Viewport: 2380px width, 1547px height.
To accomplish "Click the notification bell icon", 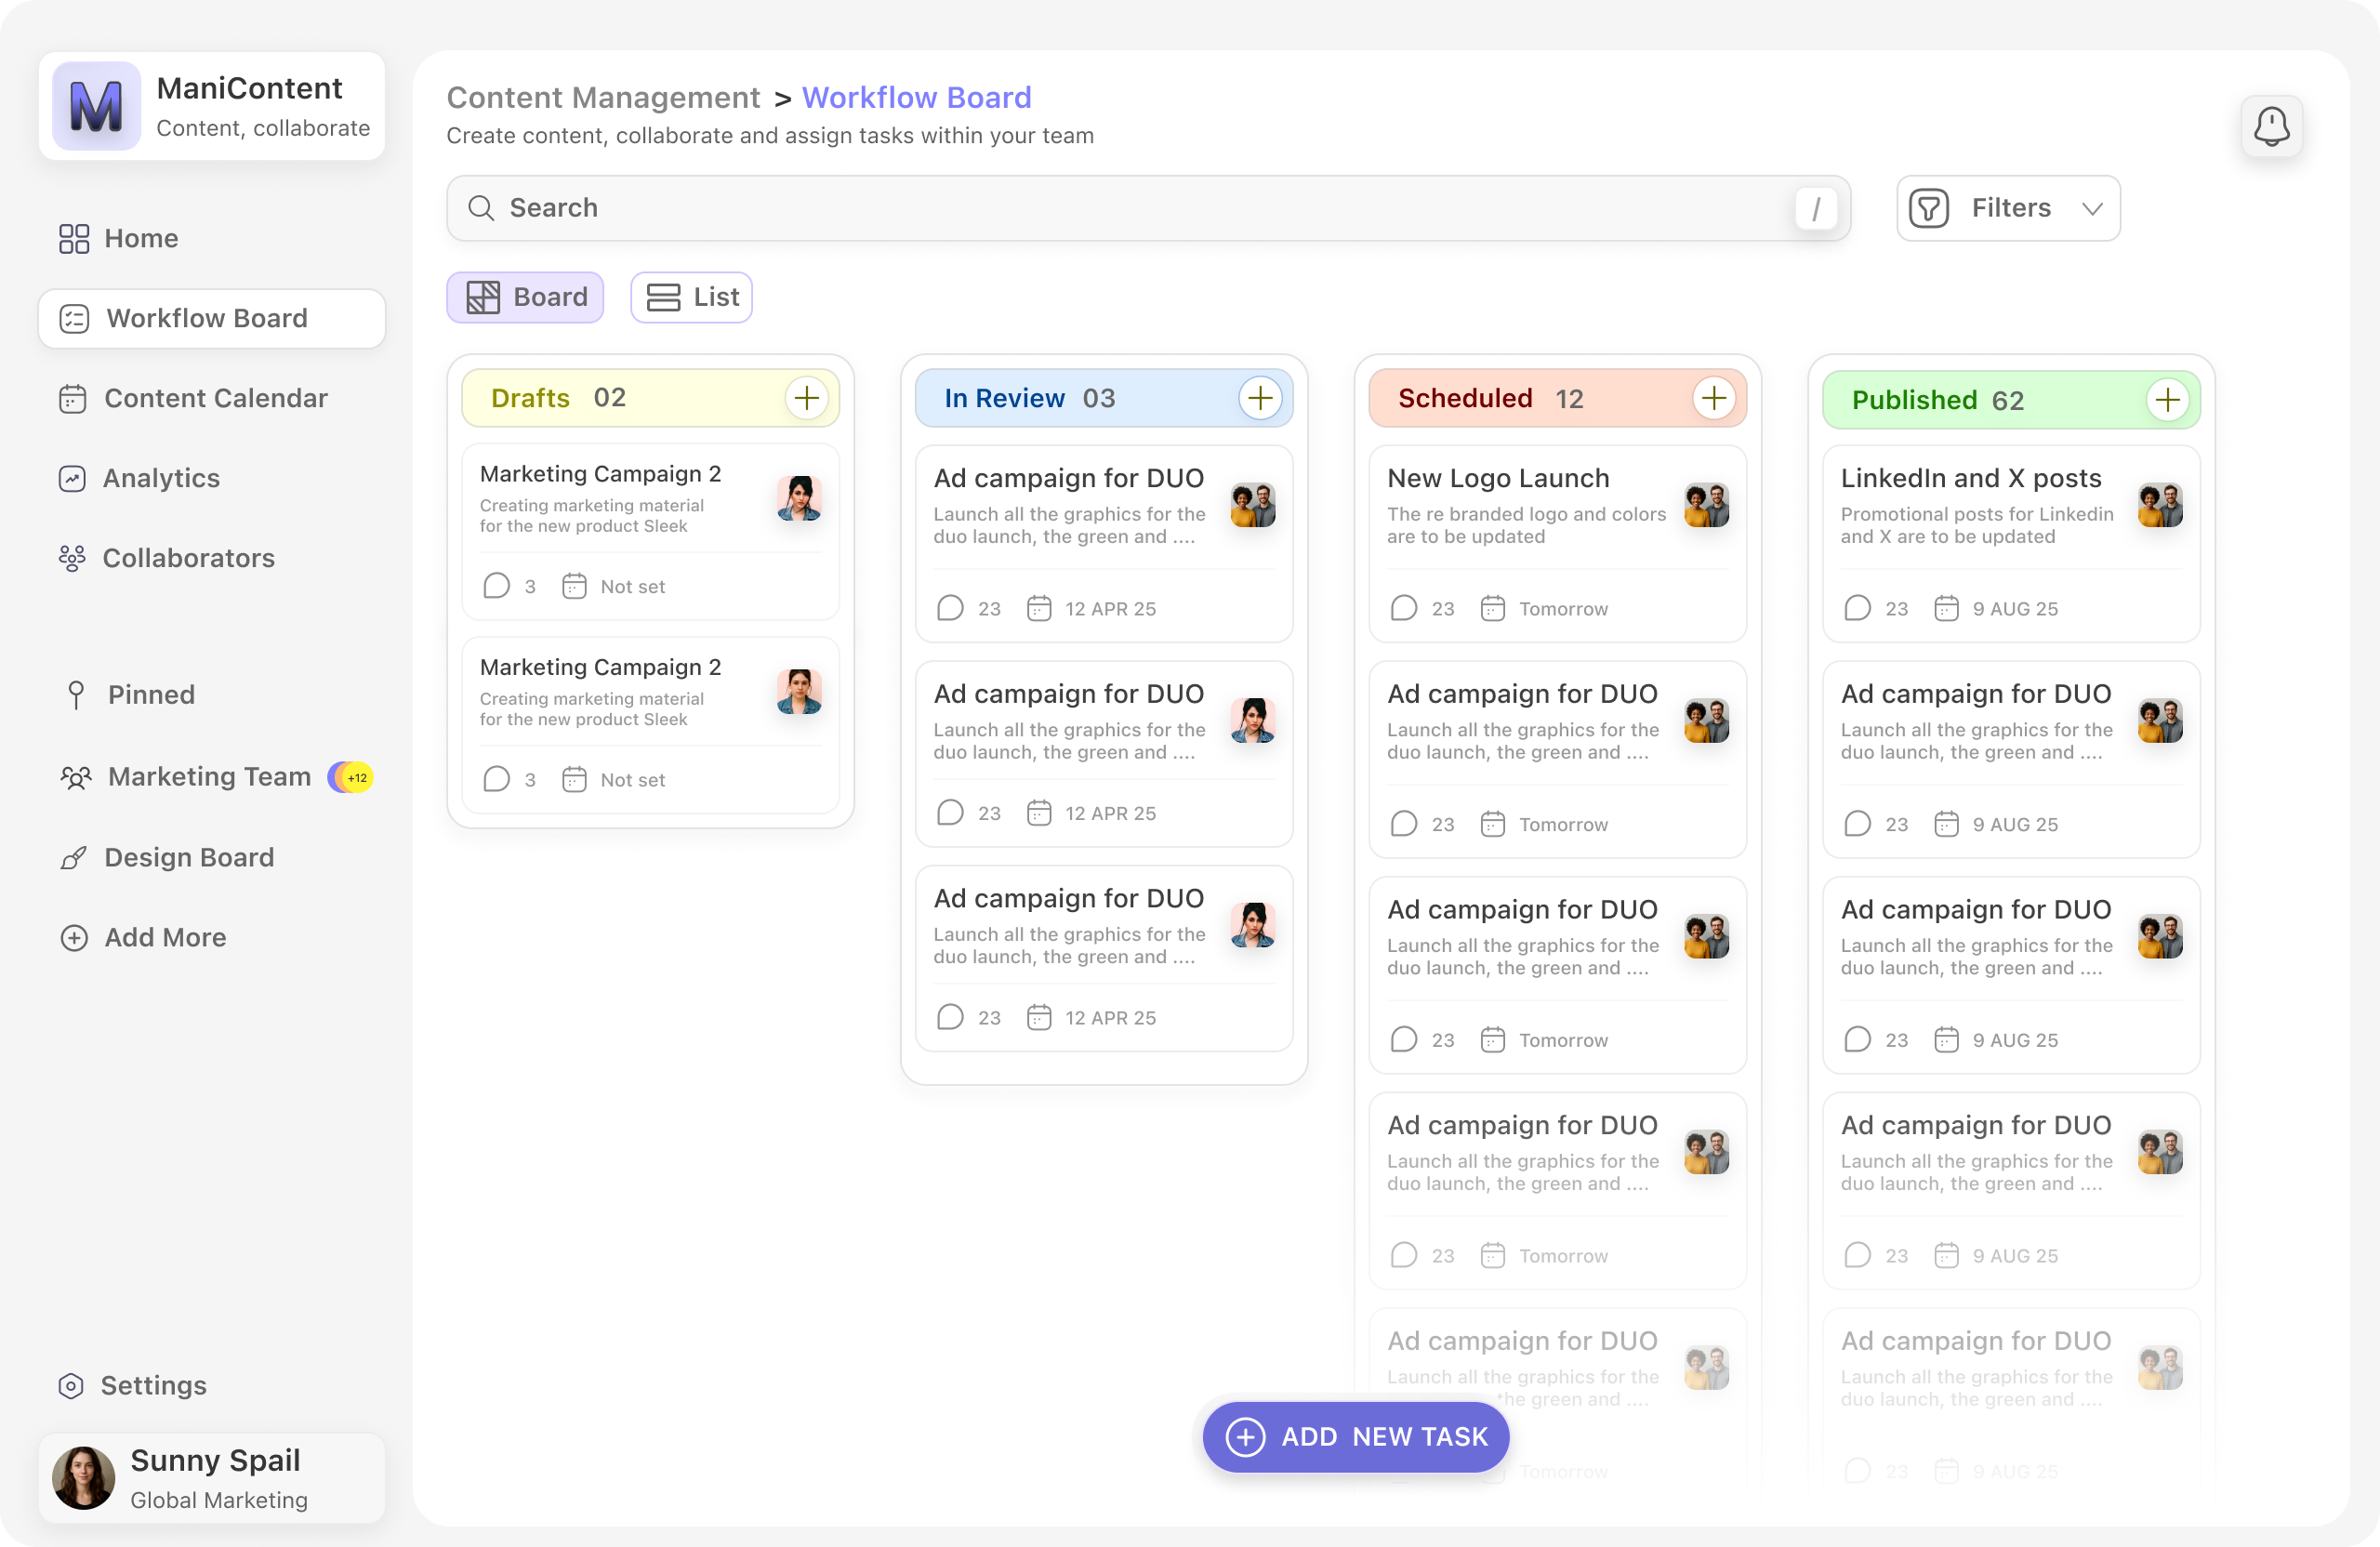I will tap(2271, 127).
